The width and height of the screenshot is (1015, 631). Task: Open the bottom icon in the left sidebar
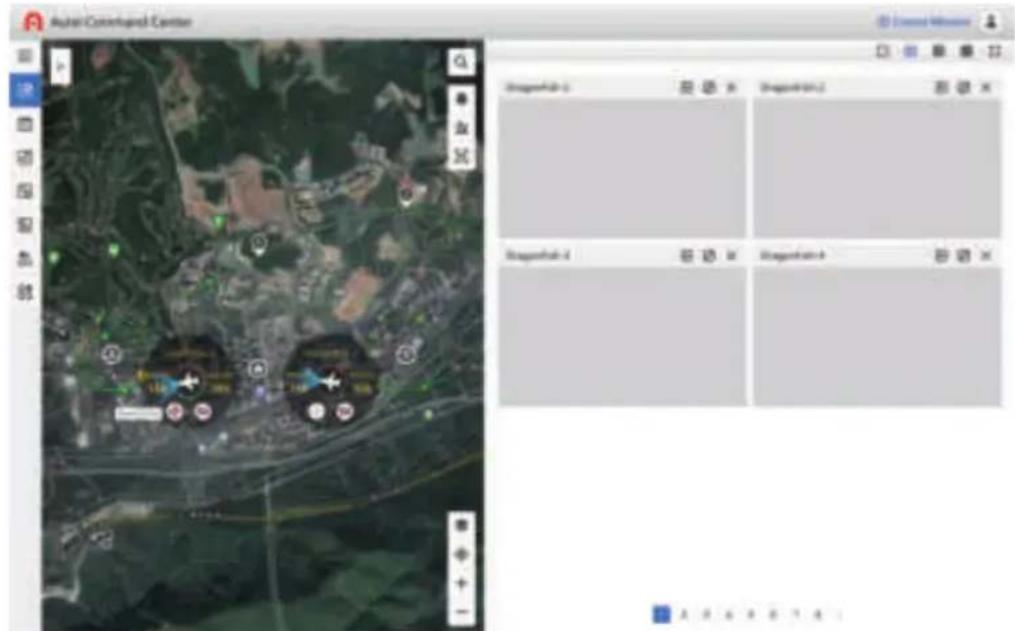pos(25,292)
